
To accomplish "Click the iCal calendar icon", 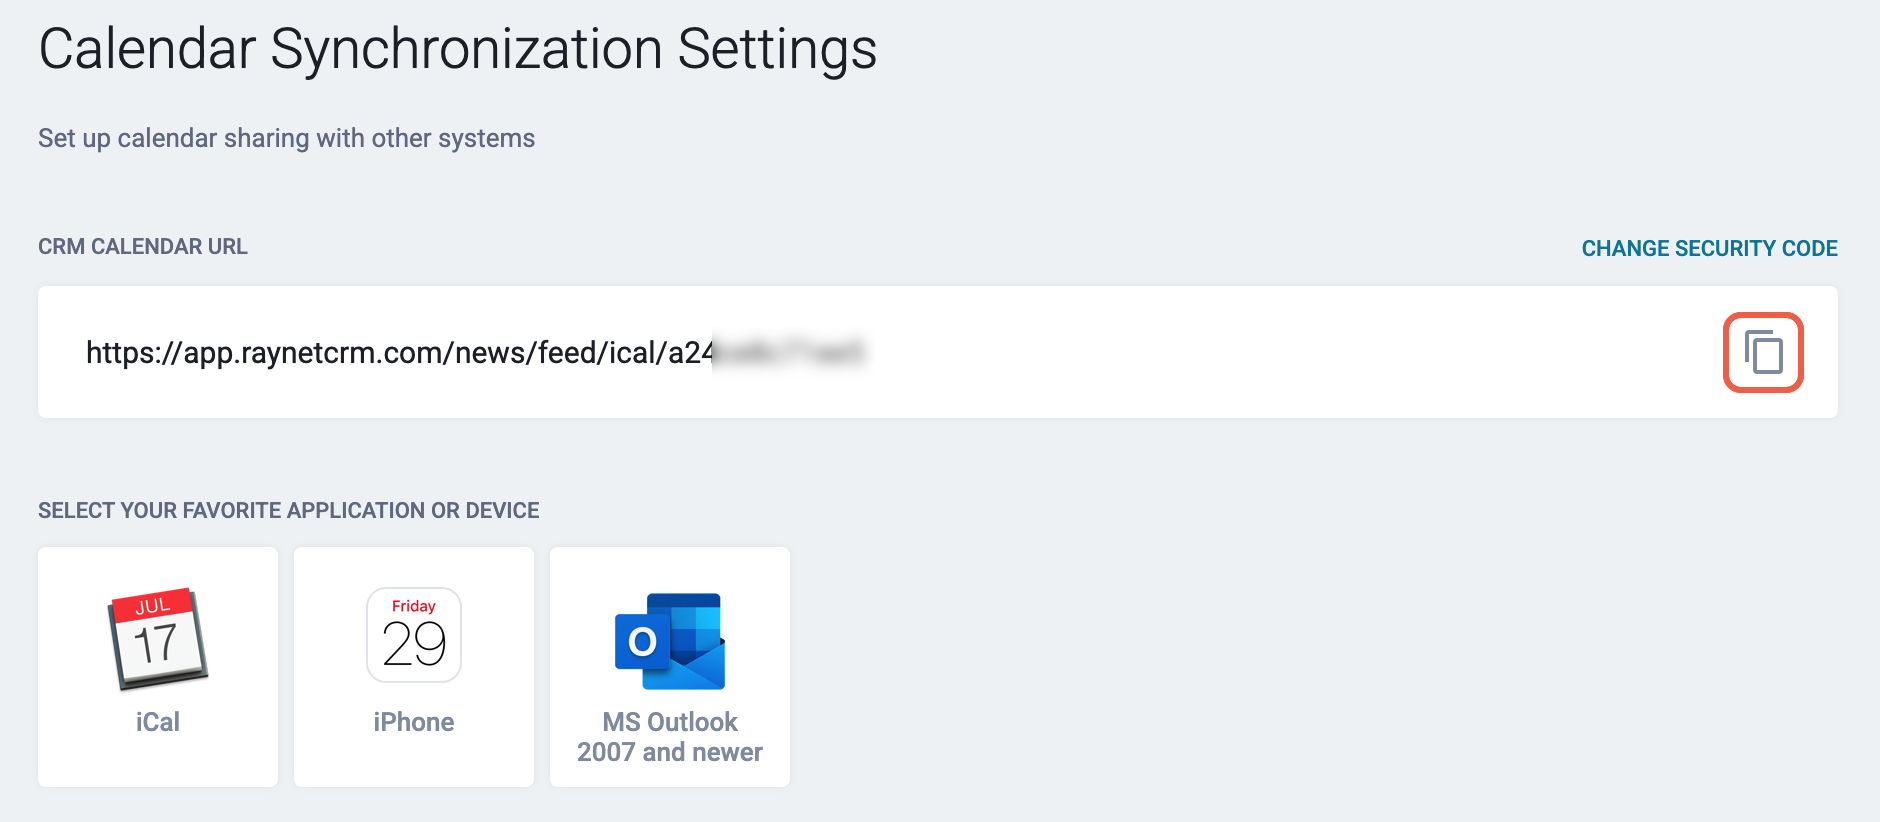I will 158,639.
